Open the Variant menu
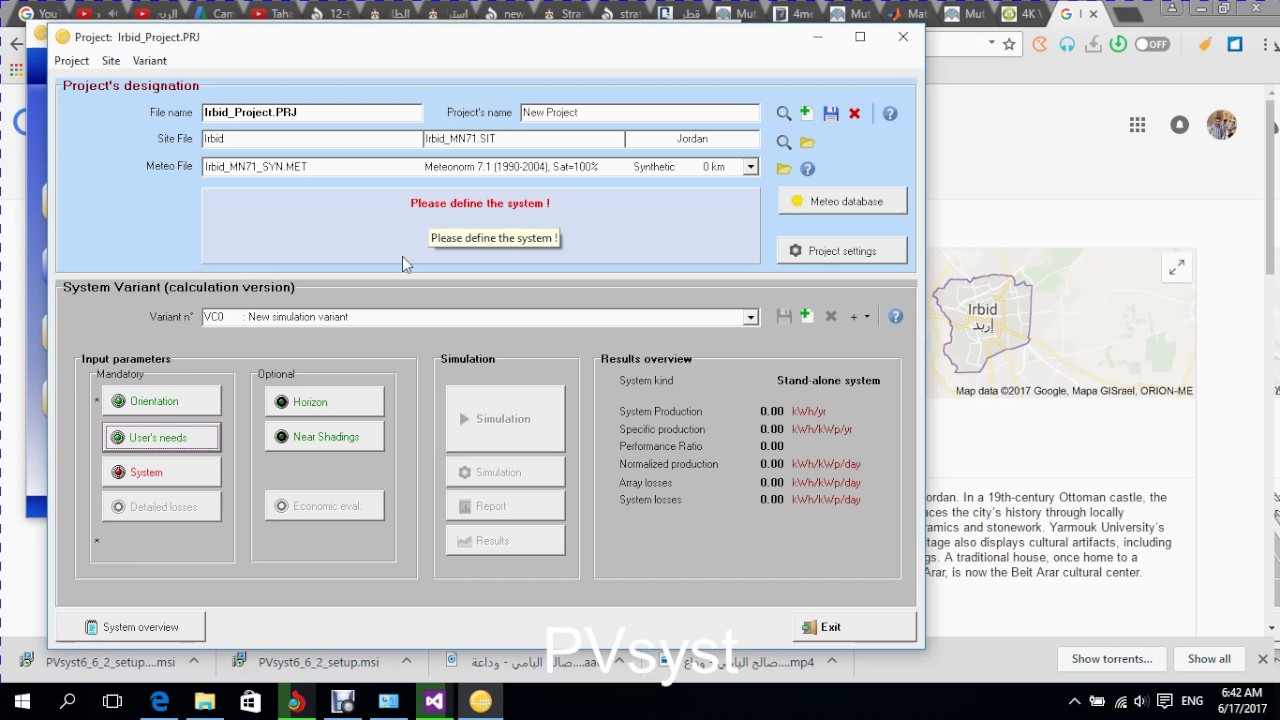Image resolution: width=1280 pixels, height=720 pixels. click(150, 61)
